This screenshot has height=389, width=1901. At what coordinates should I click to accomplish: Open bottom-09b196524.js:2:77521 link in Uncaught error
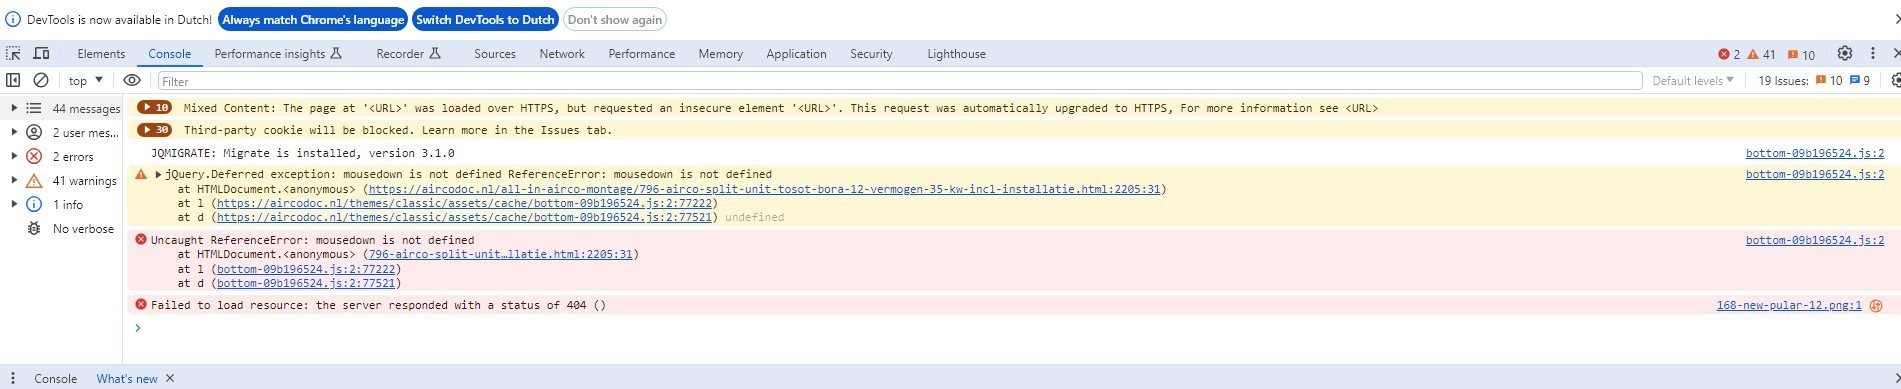(x=307, y=284)
